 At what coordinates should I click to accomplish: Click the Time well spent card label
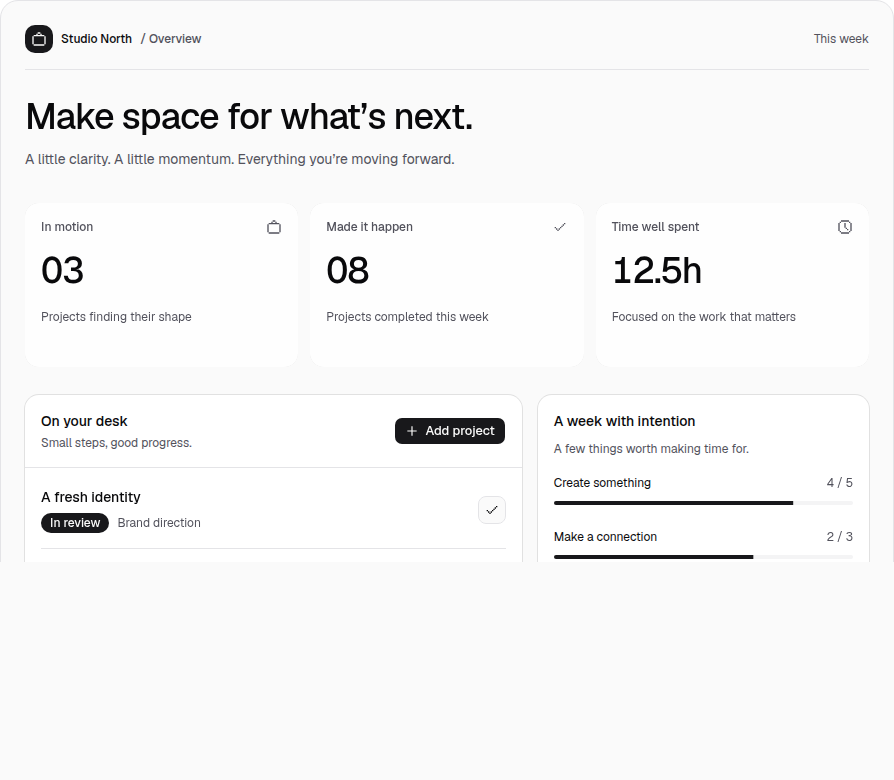(x=655, y=227)
